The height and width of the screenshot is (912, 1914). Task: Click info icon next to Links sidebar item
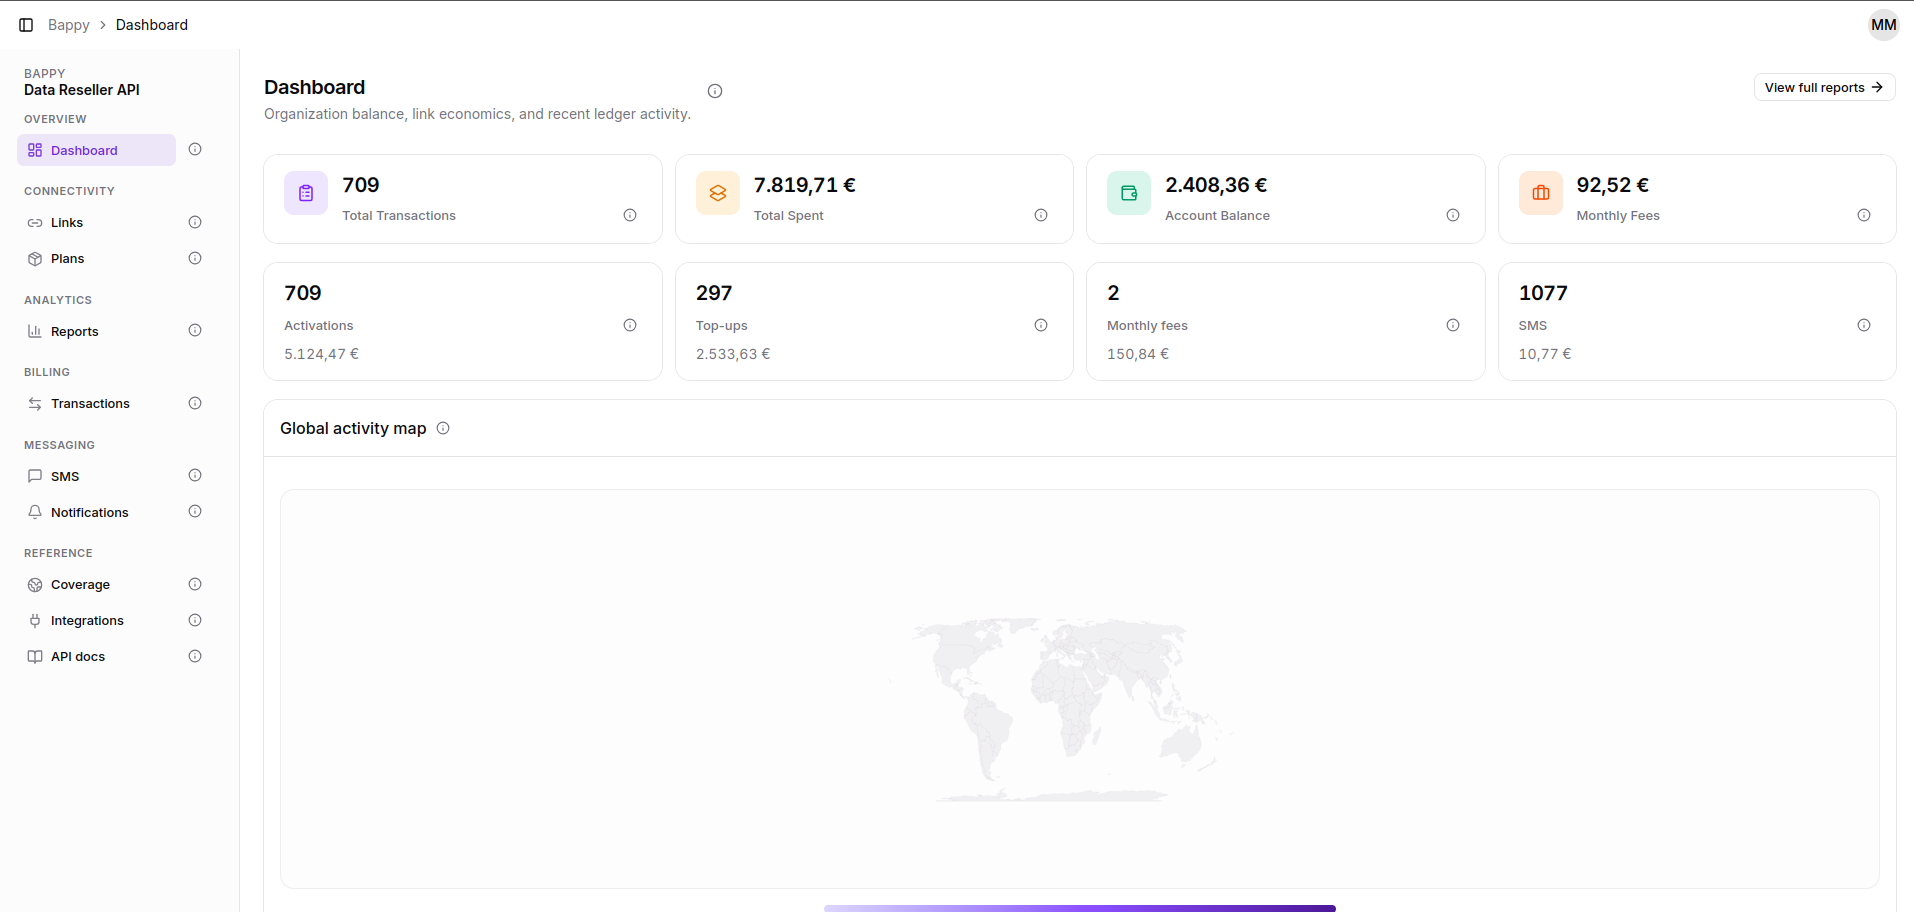[195, 222]
